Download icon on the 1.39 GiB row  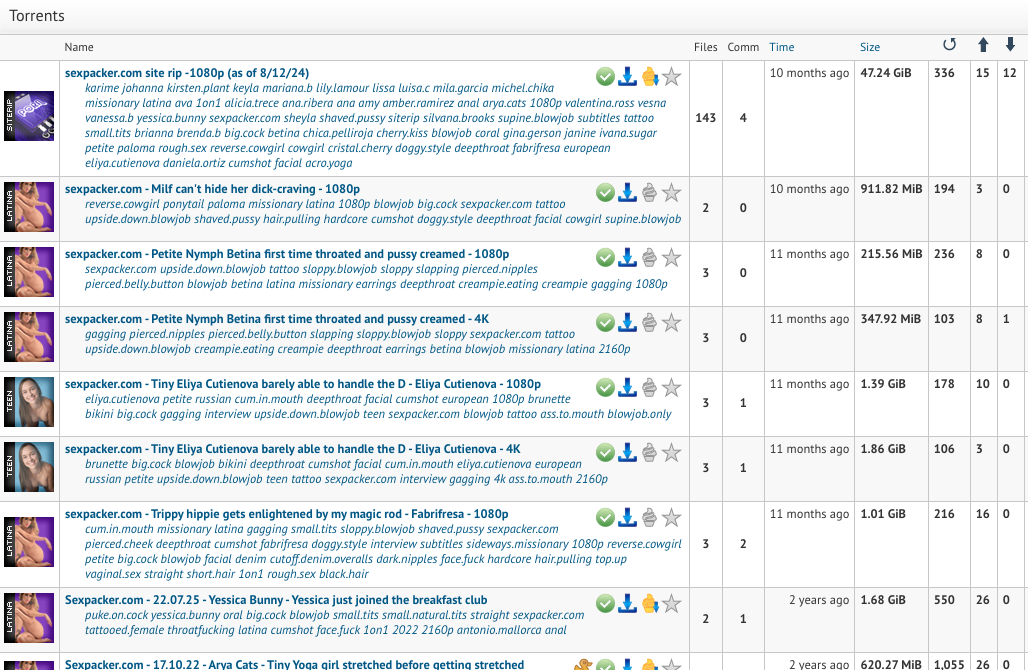point(627,387)
